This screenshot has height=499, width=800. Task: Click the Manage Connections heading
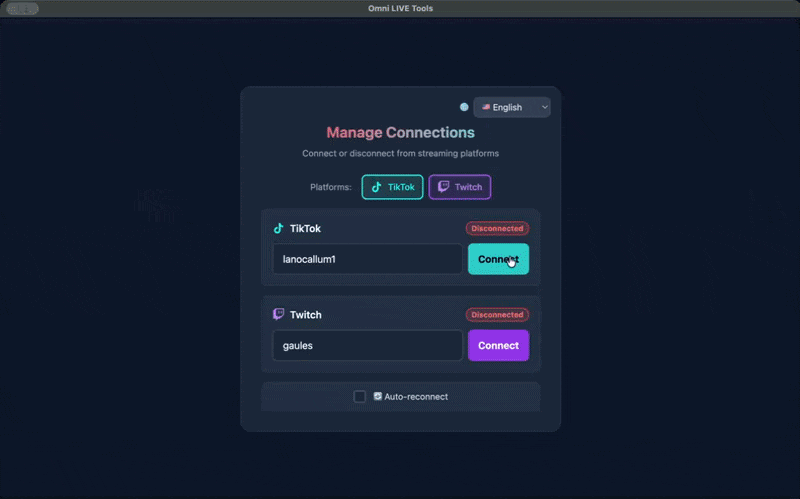coord(401,133)
